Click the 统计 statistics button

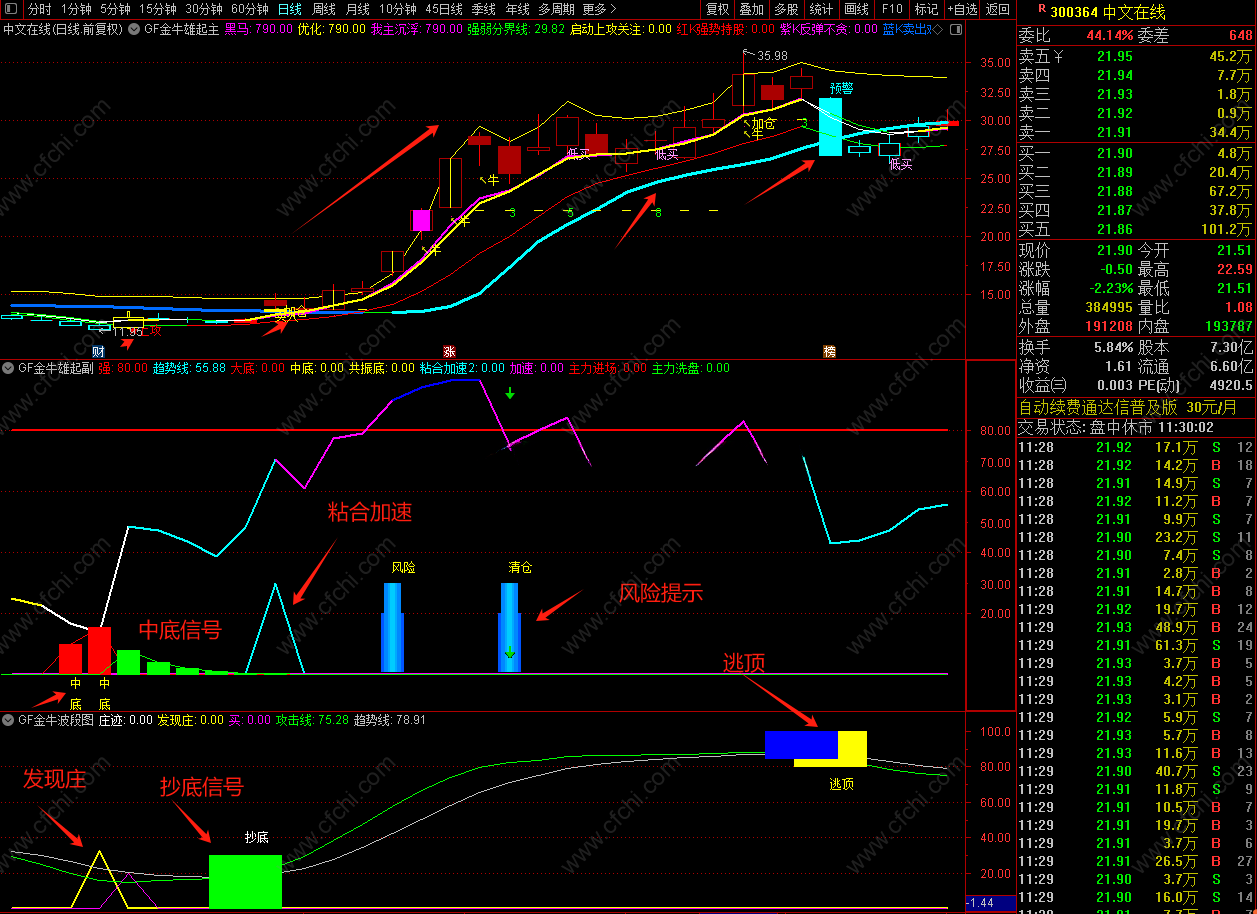[x=822, y=9]
